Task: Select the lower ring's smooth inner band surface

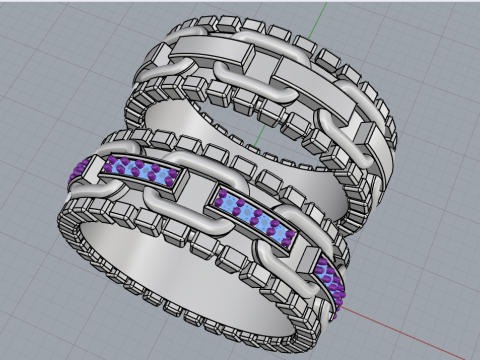Action: tap(187, 278)
